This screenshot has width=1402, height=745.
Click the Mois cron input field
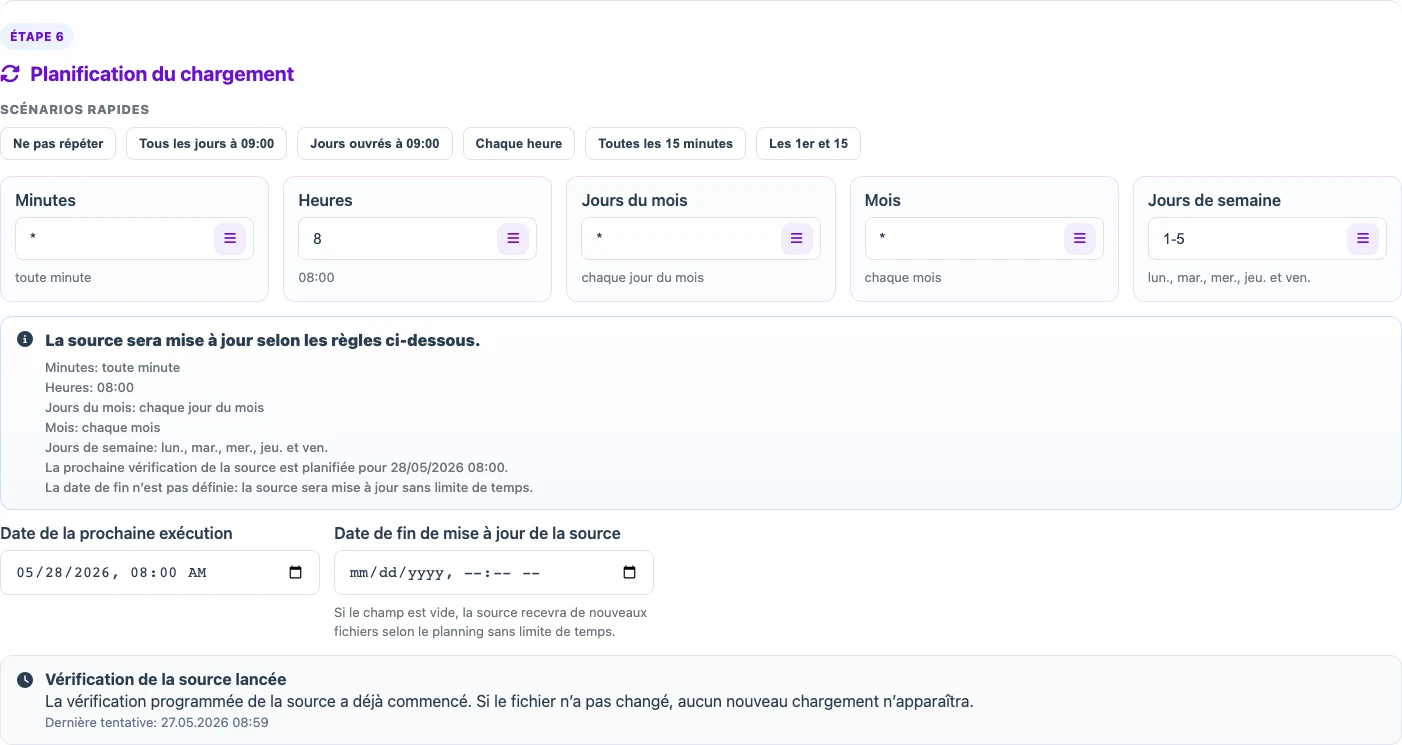tap(984, 239)
